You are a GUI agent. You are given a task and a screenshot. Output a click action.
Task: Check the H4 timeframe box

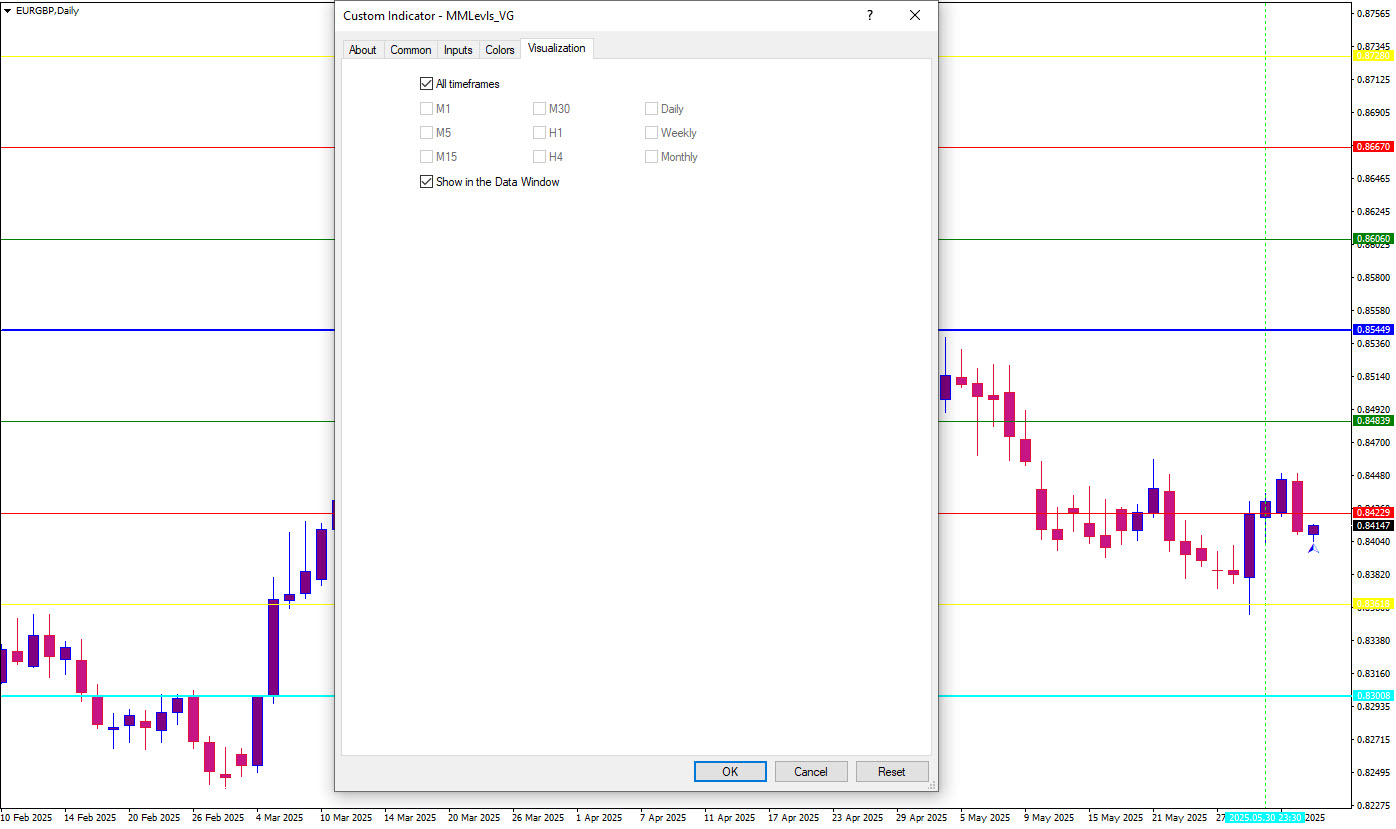coord(540,157)
